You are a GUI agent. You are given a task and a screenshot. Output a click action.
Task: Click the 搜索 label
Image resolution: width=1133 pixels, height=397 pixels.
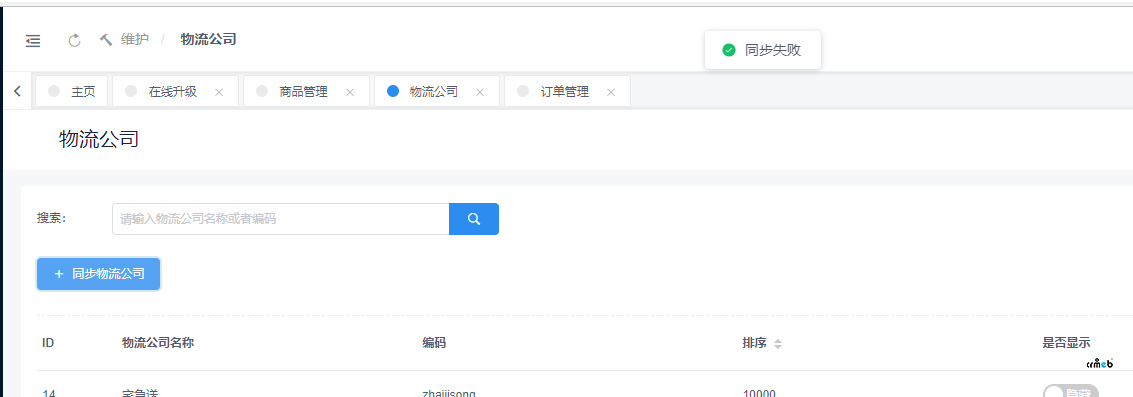click(52, 218)
